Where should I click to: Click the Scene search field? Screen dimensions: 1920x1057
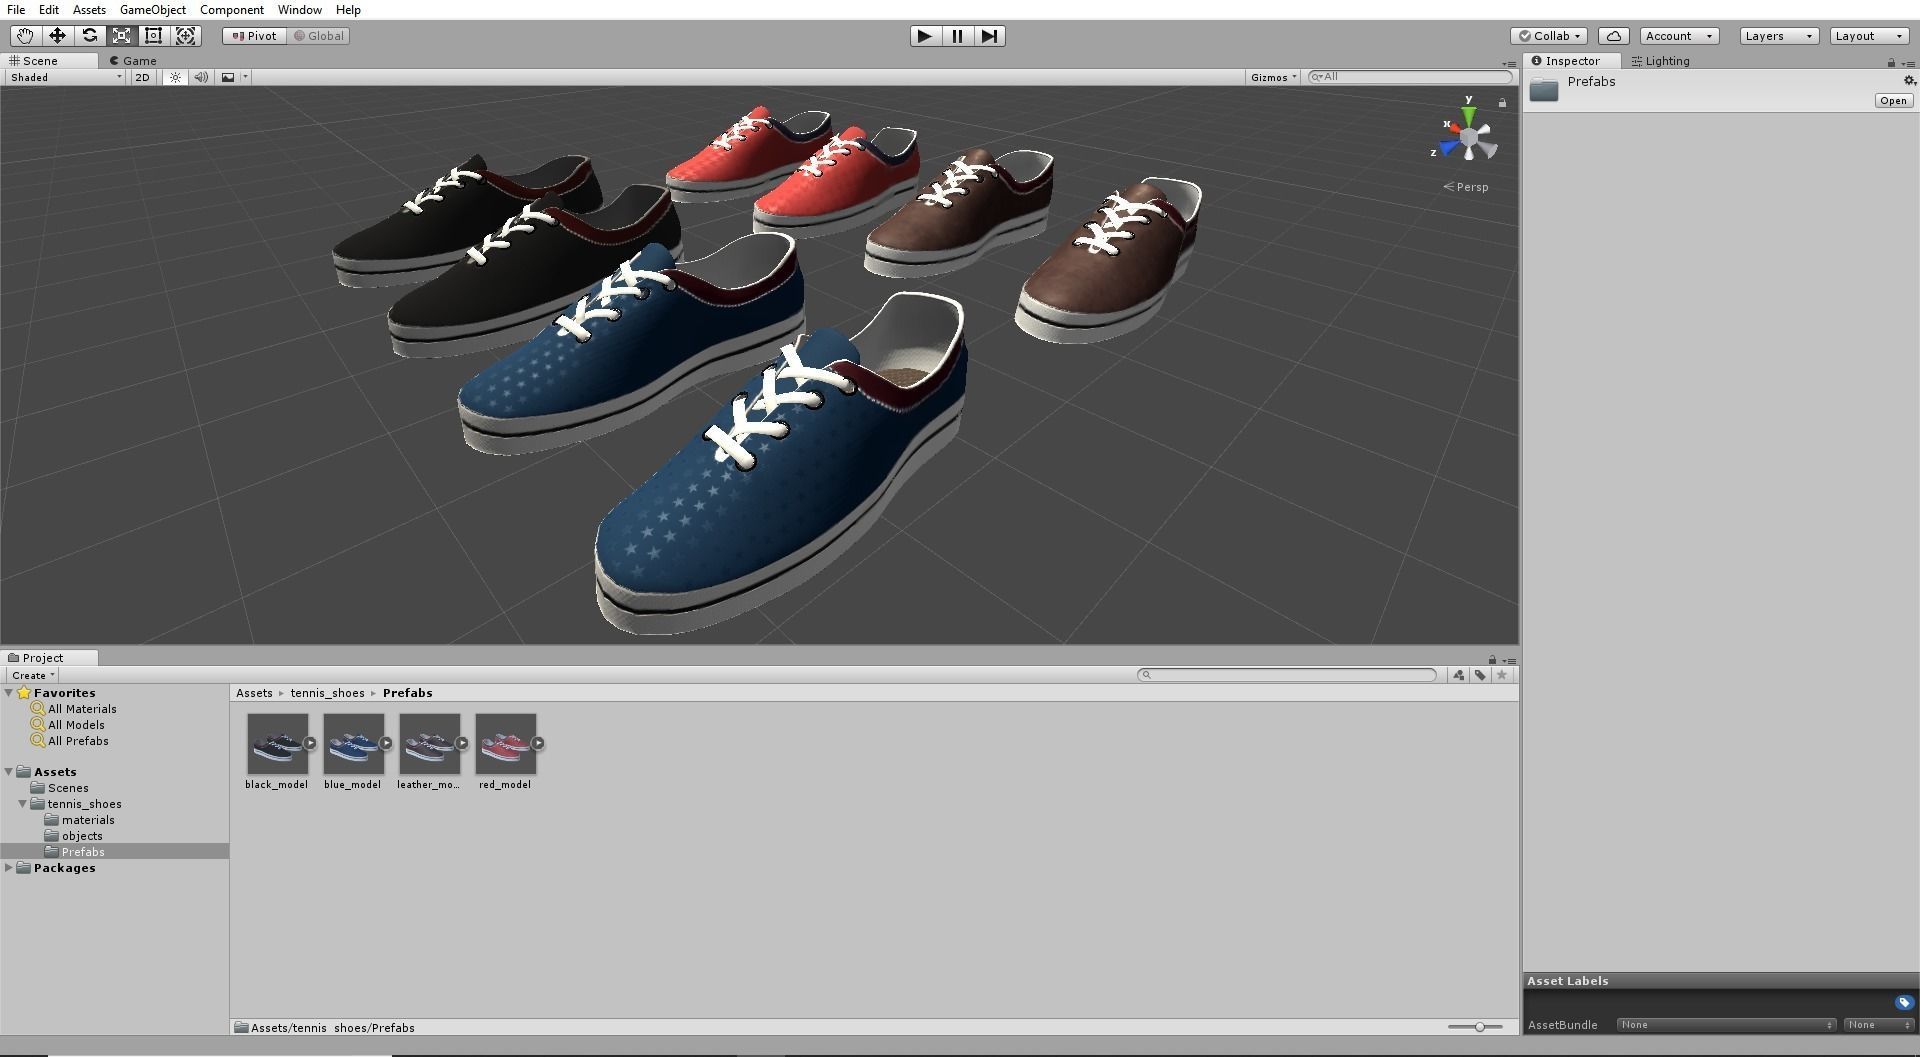[x=1410, y=77]
